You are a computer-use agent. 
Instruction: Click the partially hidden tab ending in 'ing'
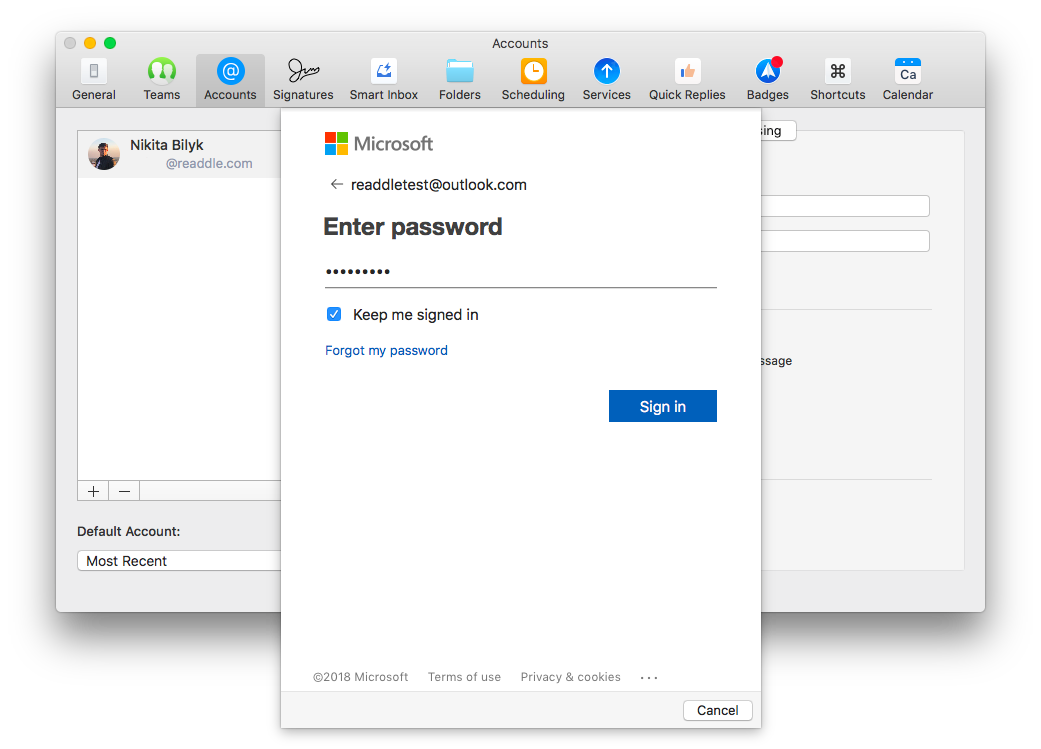pyautogui.click(x=778, y=131)
